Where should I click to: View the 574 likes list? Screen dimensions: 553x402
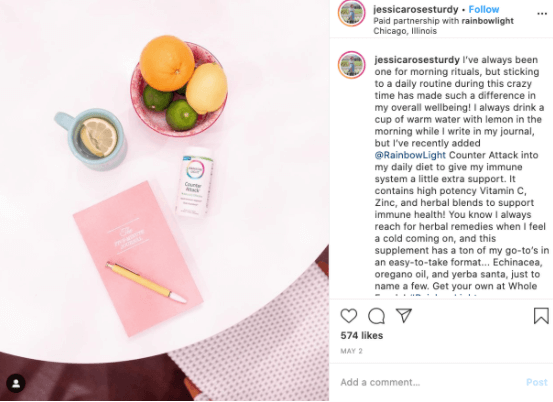(361, 335)
